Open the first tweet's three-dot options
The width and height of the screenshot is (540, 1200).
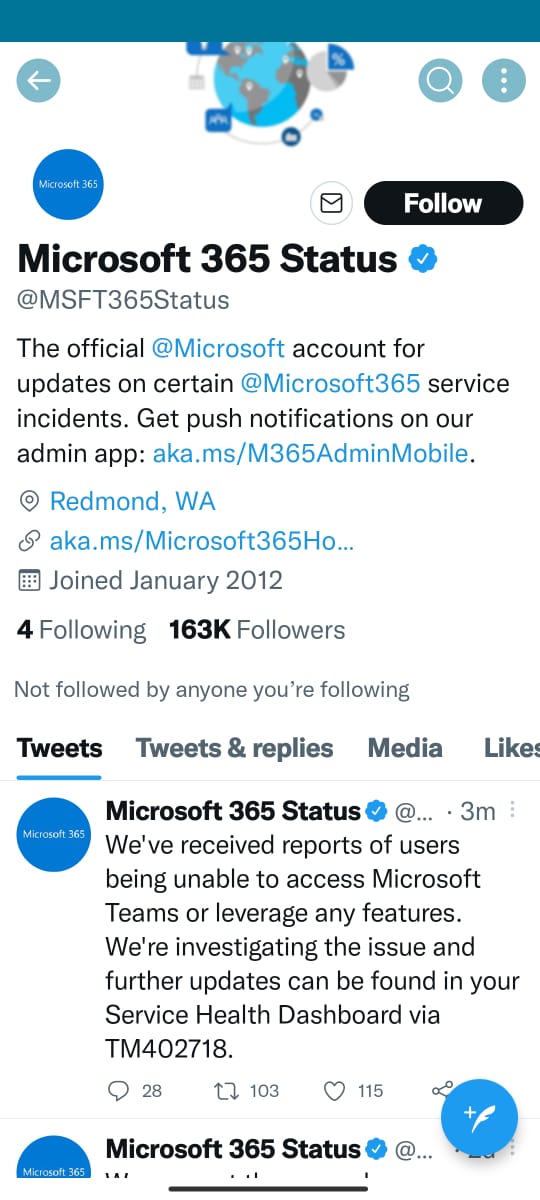(x=514, y=810)
